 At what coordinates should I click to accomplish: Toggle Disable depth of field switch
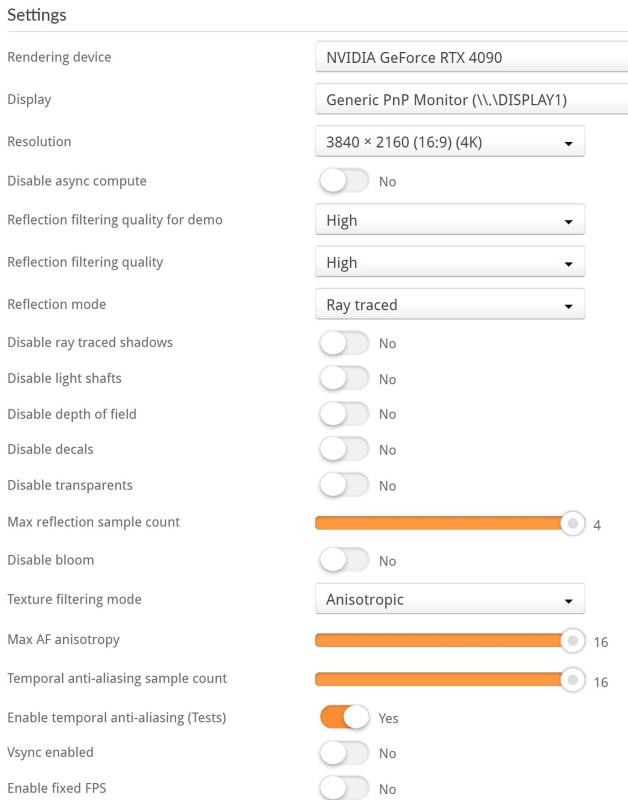[x=343, y=414]
